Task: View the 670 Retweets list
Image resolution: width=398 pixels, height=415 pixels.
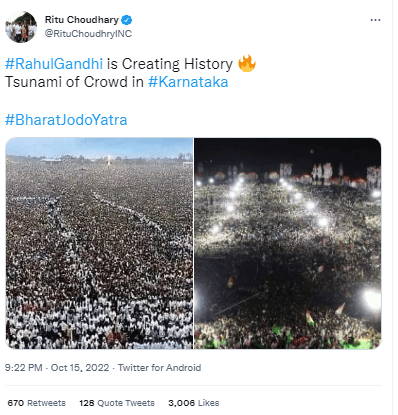Action: [x=37, y=403]
